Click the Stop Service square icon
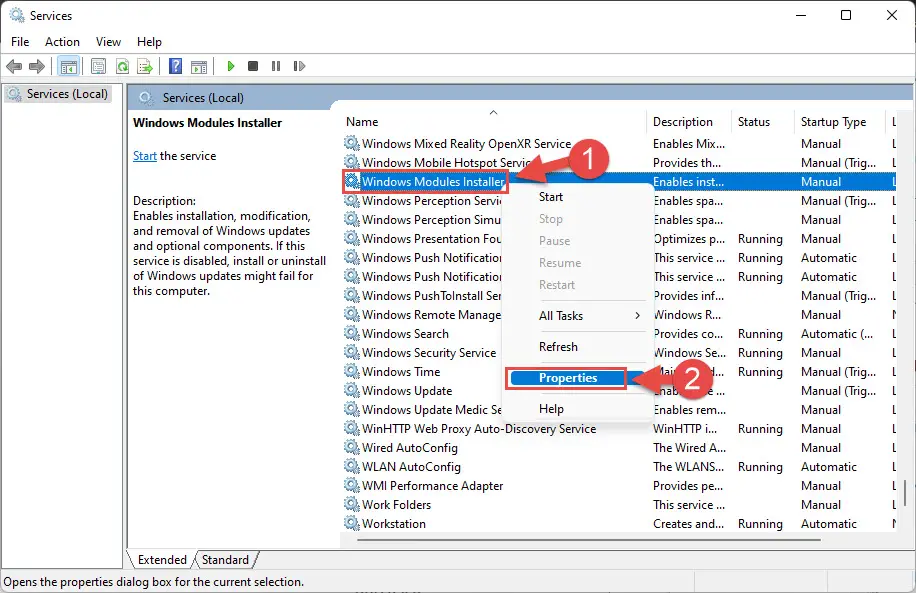Screen dimensions: 916x593 (x=253, y=66)
